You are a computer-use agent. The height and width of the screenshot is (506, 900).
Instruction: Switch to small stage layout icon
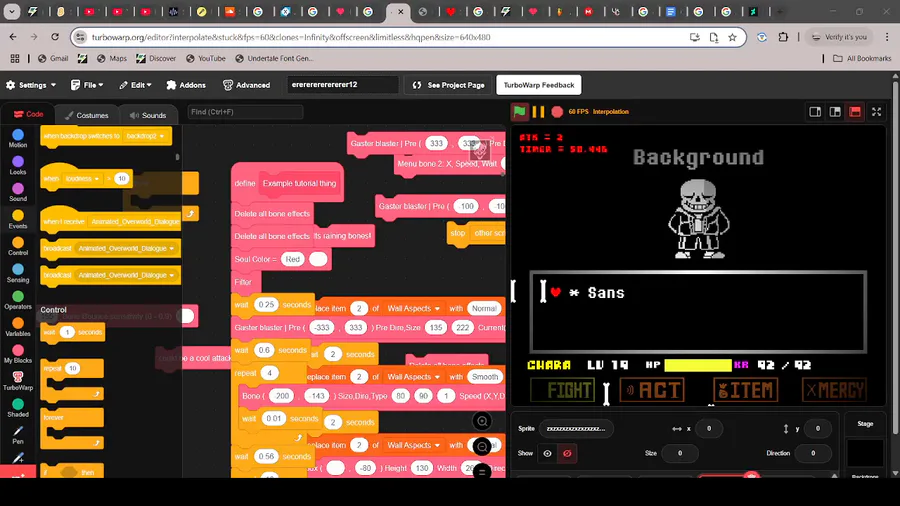point(815,112)
